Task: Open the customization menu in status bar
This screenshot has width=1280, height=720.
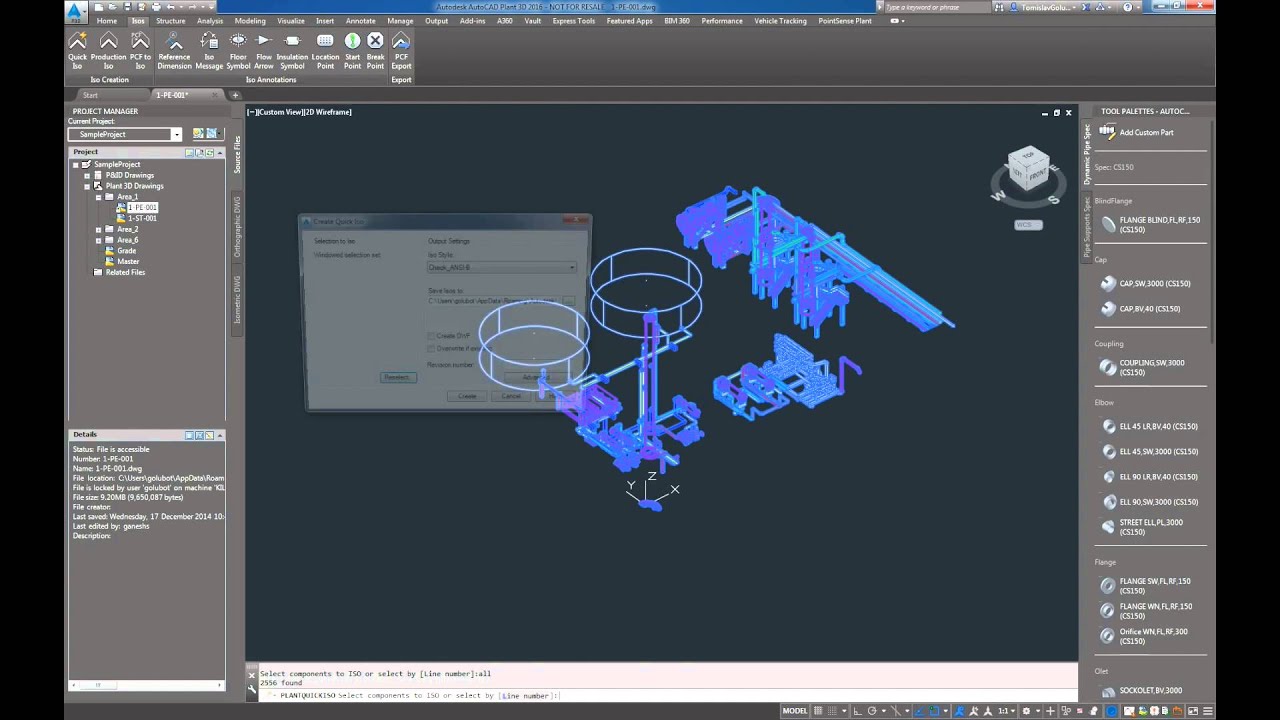Action: [x=1208, y=711]
